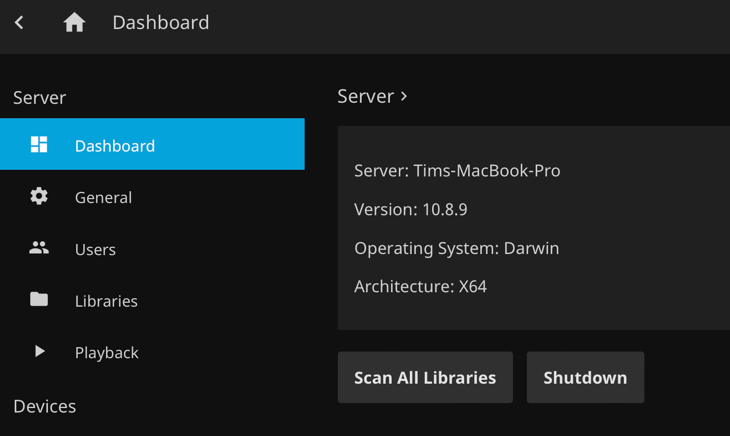Image resolution: width=730 pixels, height=436 pixels.
Task: Click the Tims-MacBook-Pro server name text
Action: click(x=486, y=171)
